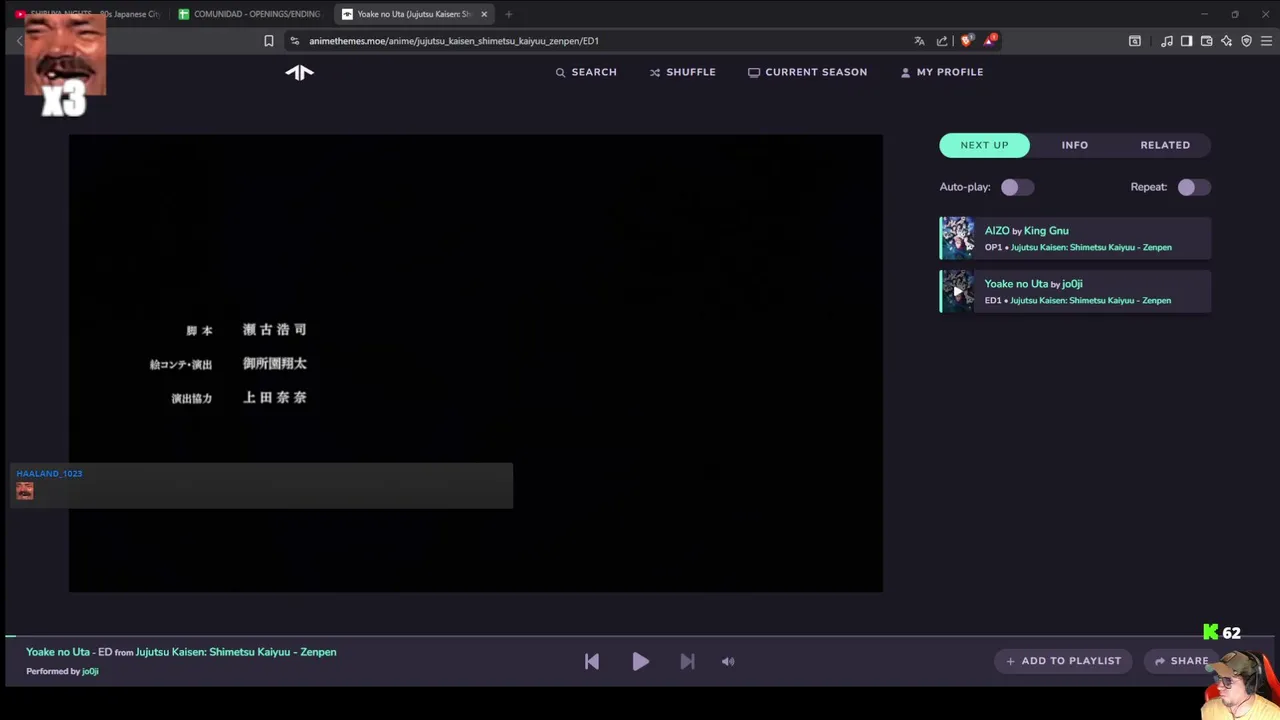Screen dimensions: 1280x720
Task: Open the Related tab
Action: point(1165,145)
